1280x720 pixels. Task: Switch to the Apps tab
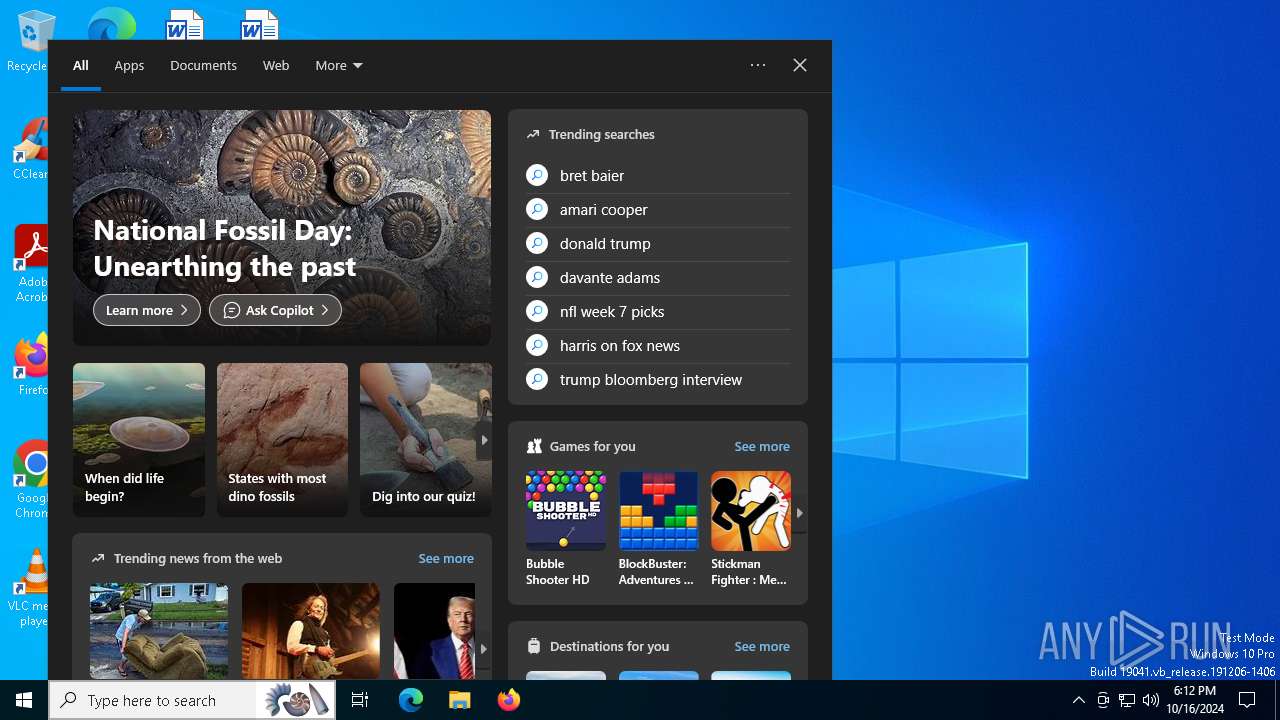coord(129,65)
